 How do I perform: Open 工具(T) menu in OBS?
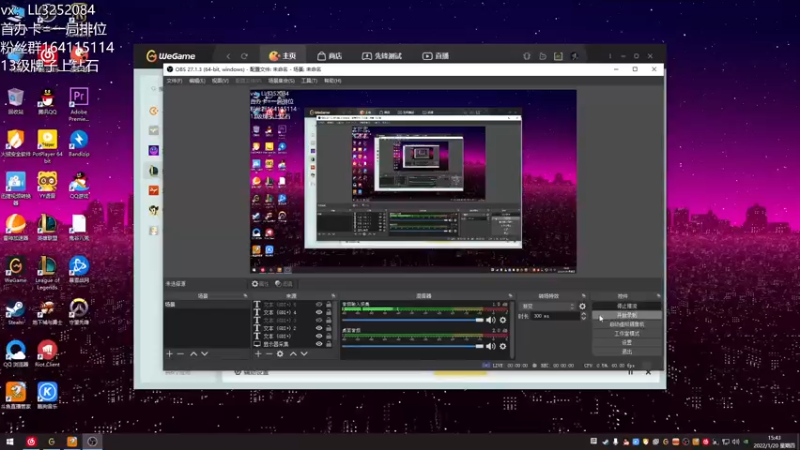tap(309, 81)
